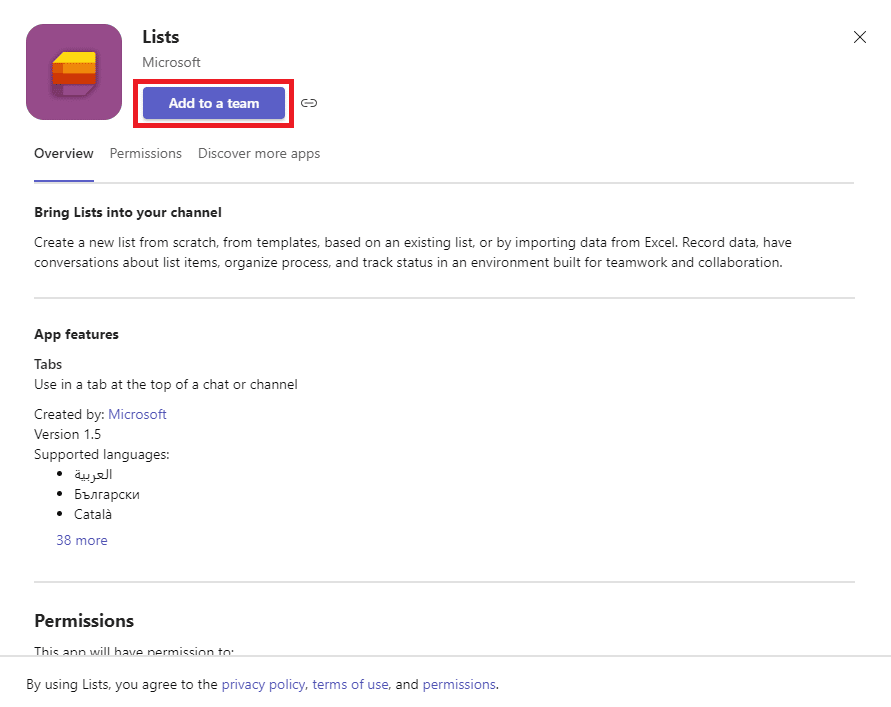
Task: Click the Català language entry
Action: click(93, 514)
